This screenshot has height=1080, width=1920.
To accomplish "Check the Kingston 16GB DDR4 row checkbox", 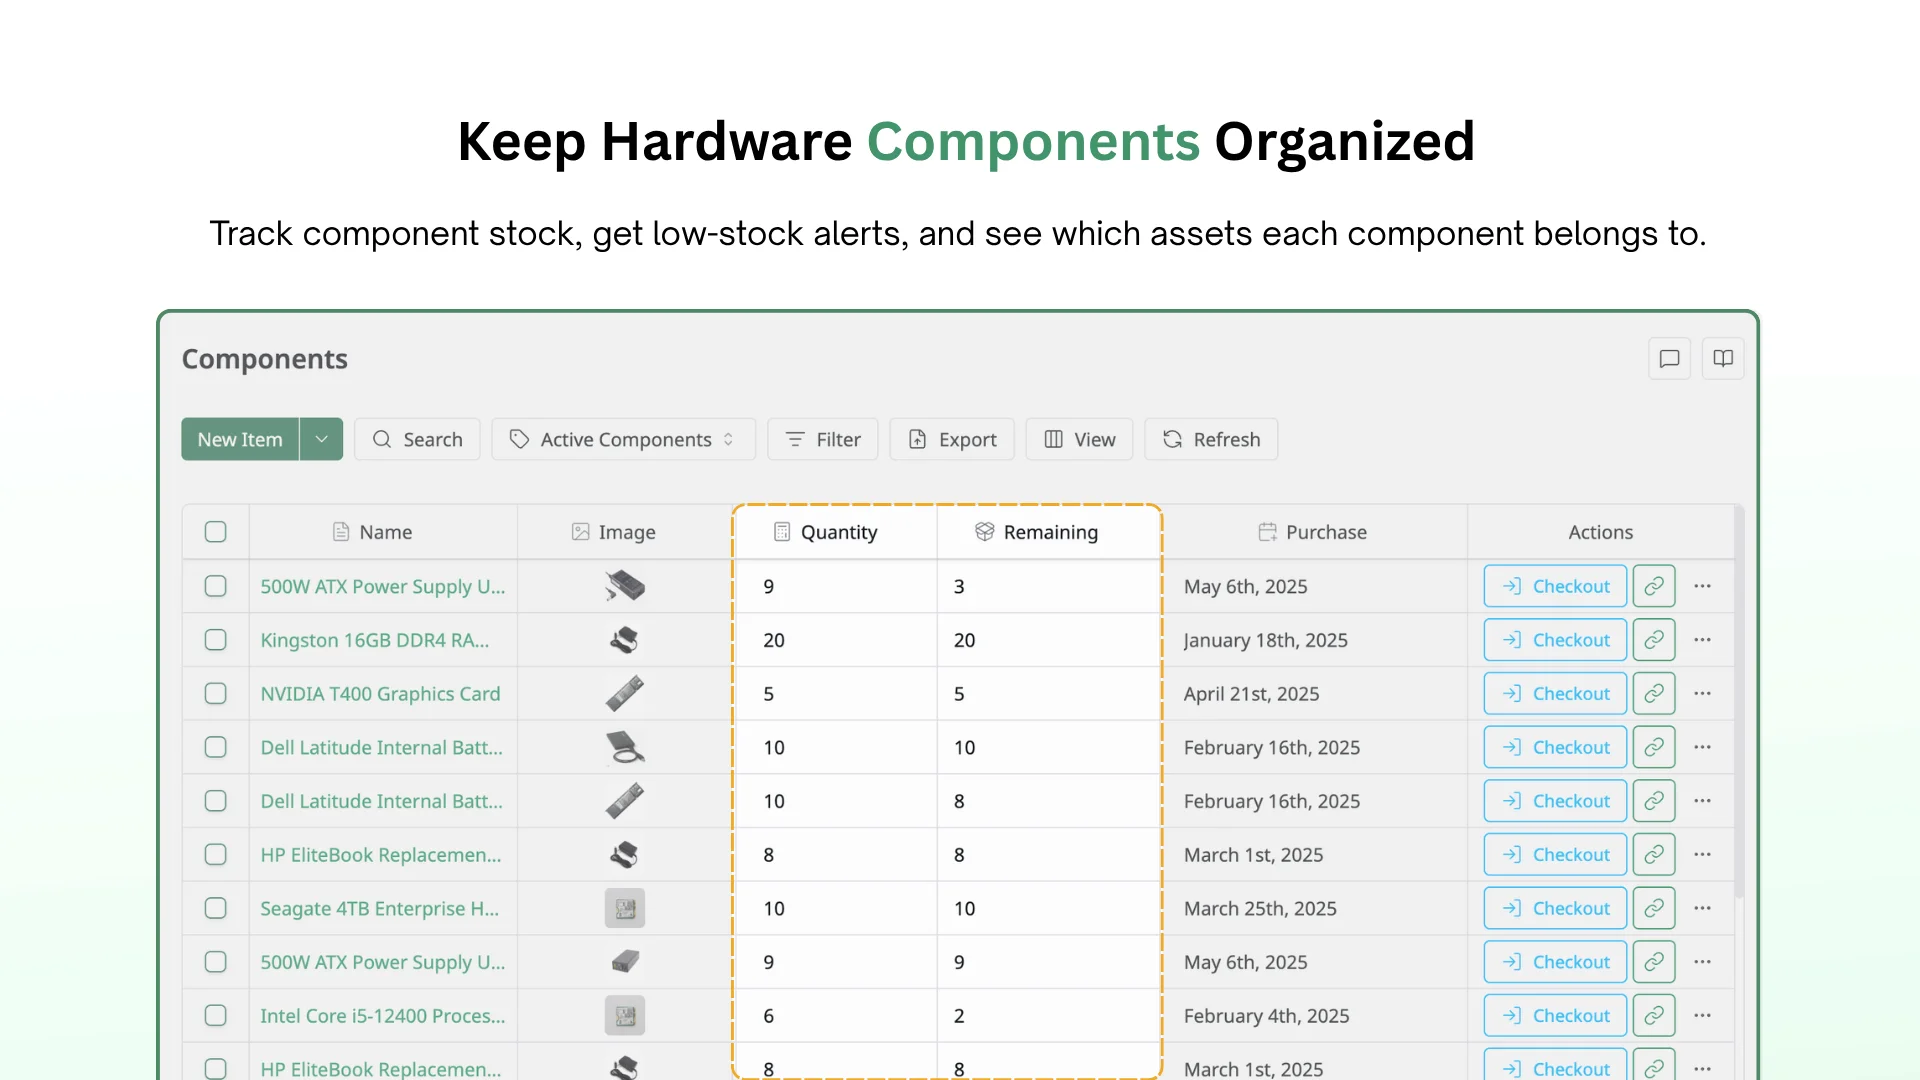I will 216,640.
